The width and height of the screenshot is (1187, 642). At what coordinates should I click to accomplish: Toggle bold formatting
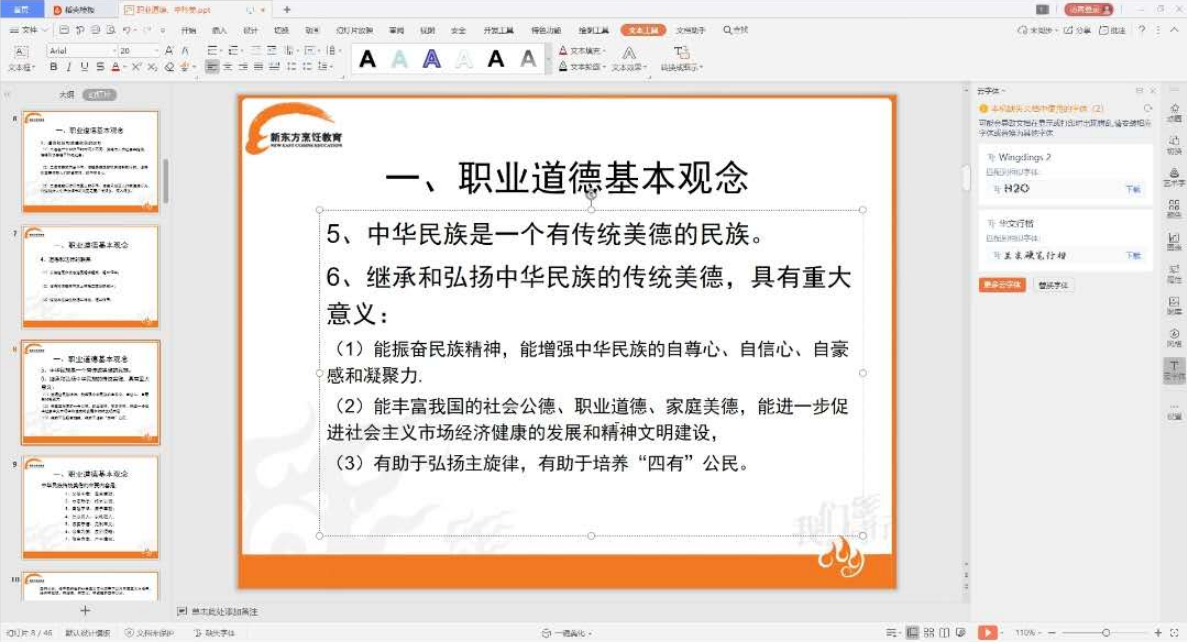pyautogui.click(x=54, y=67)
